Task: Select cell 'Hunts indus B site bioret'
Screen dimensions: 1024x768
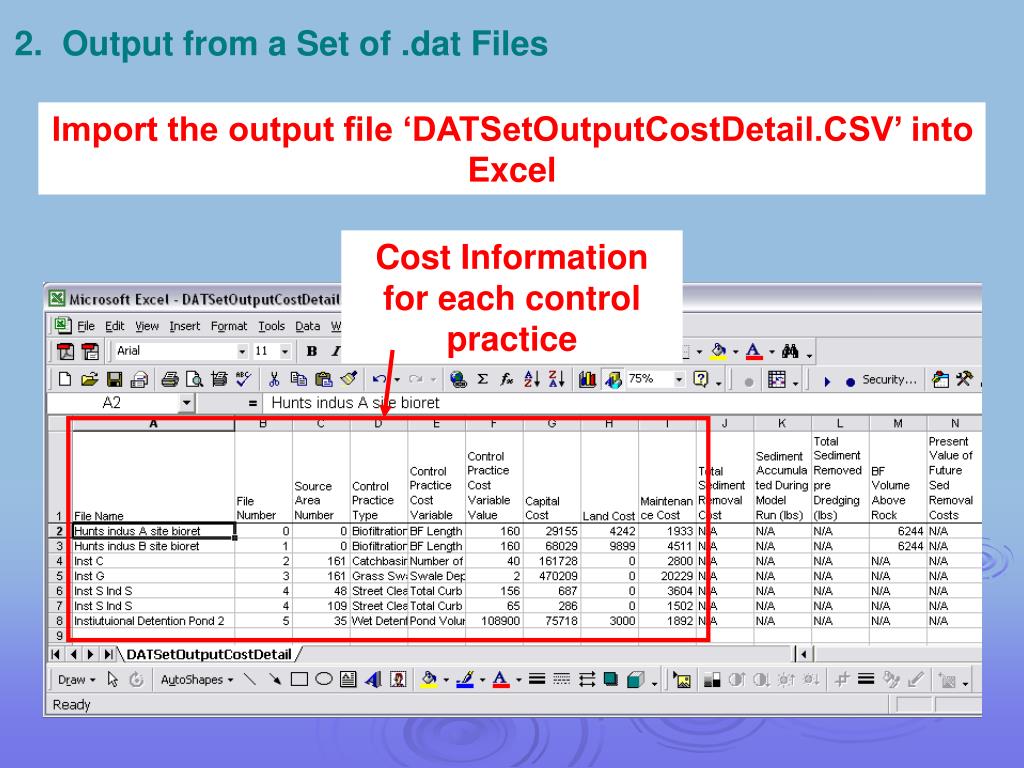Action: point(153,546)
